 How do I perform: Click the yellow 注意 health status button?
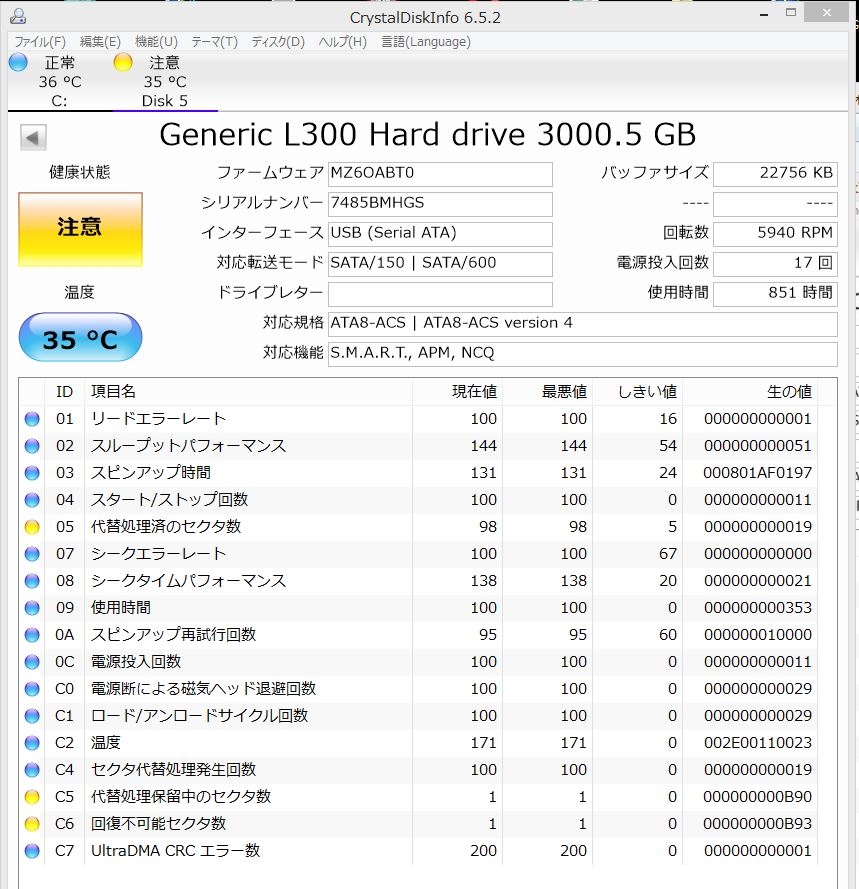click(81, 230)
